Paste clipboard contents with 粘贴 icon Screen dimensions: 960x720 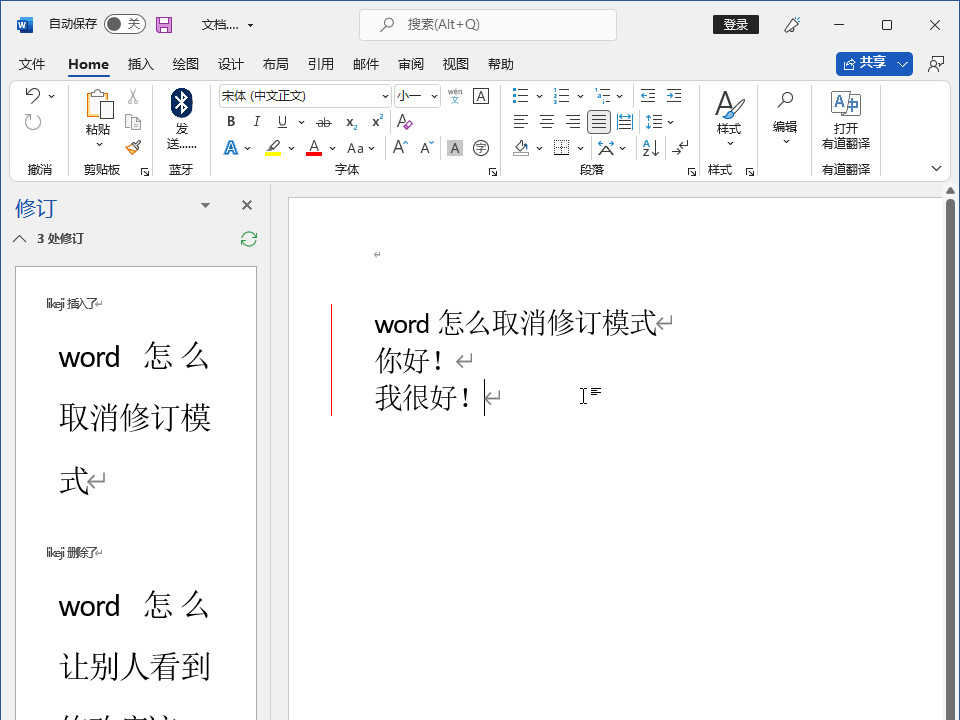99,104
